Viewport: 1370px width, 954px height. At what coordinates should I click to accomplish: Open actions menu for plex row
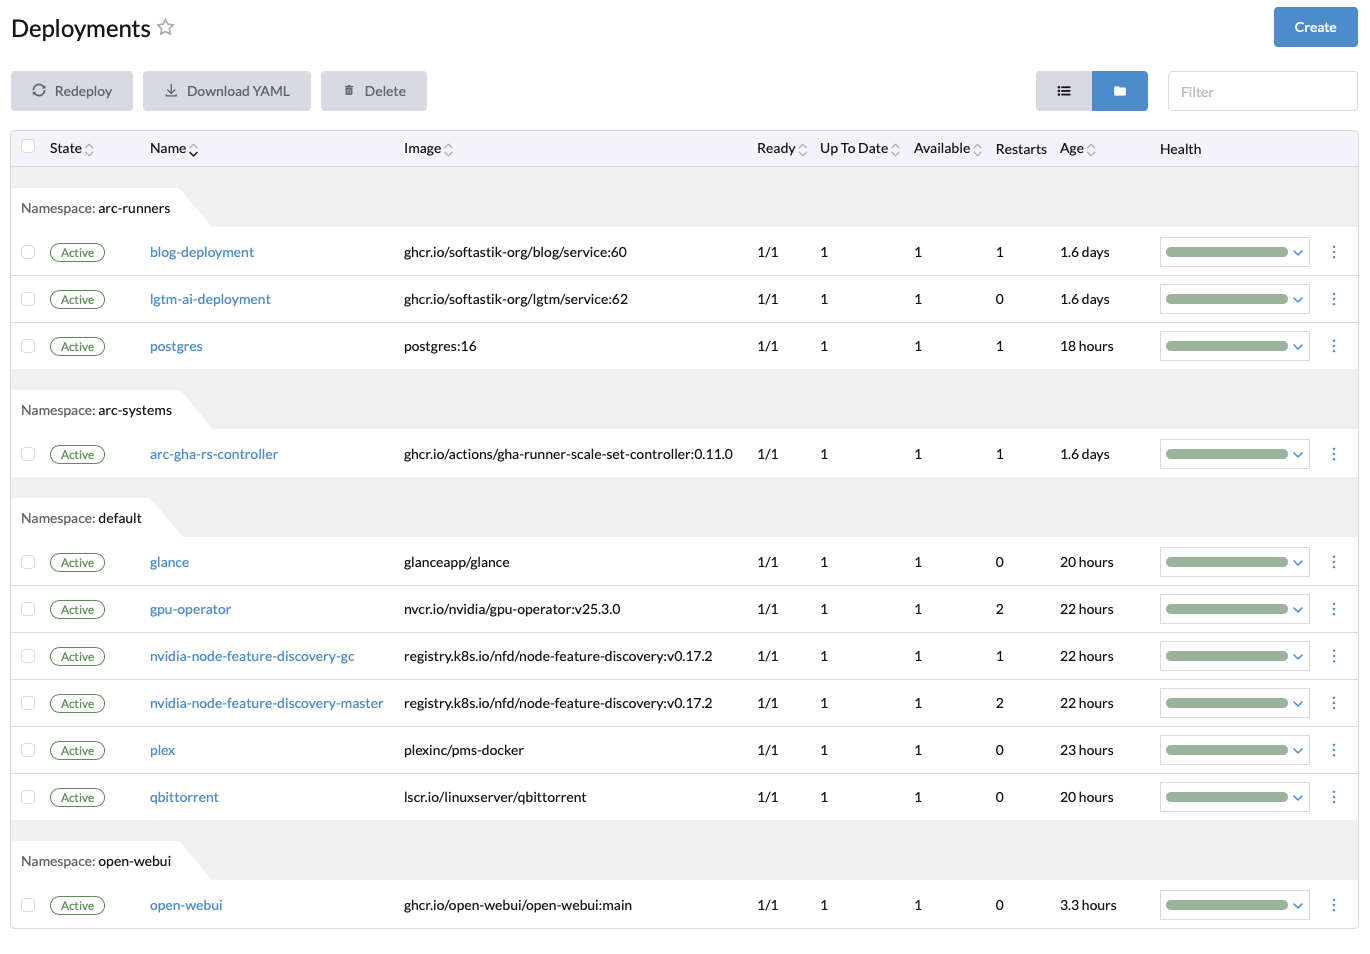pos(1334,750)
